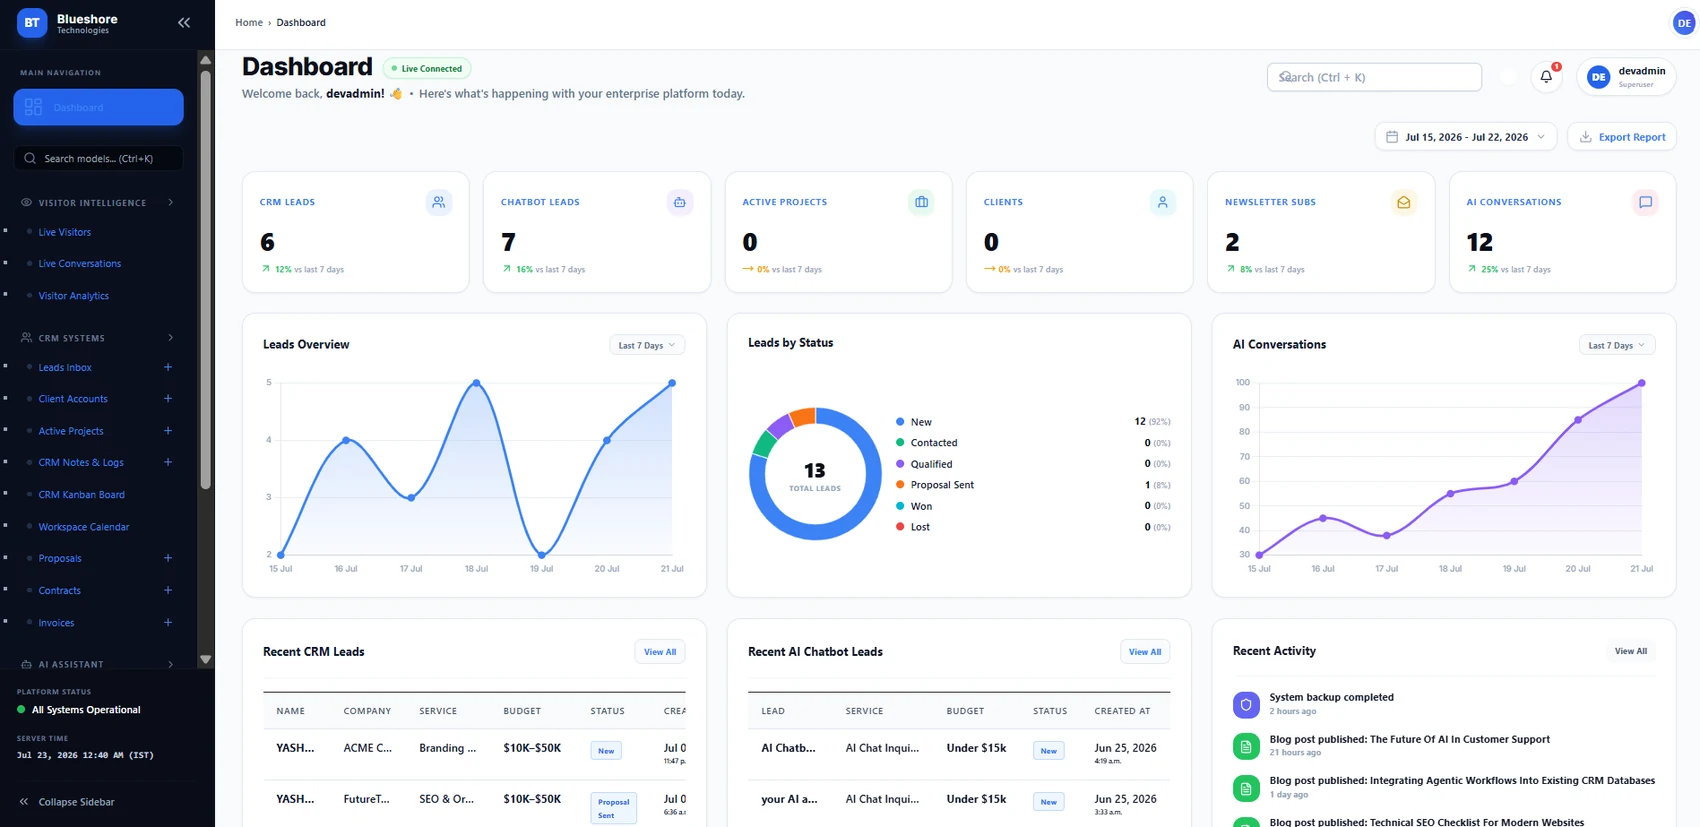The height and width of the screenshot is (827, 1700).
Task: Open Visitor Analytics page
Action: point(74,296)
